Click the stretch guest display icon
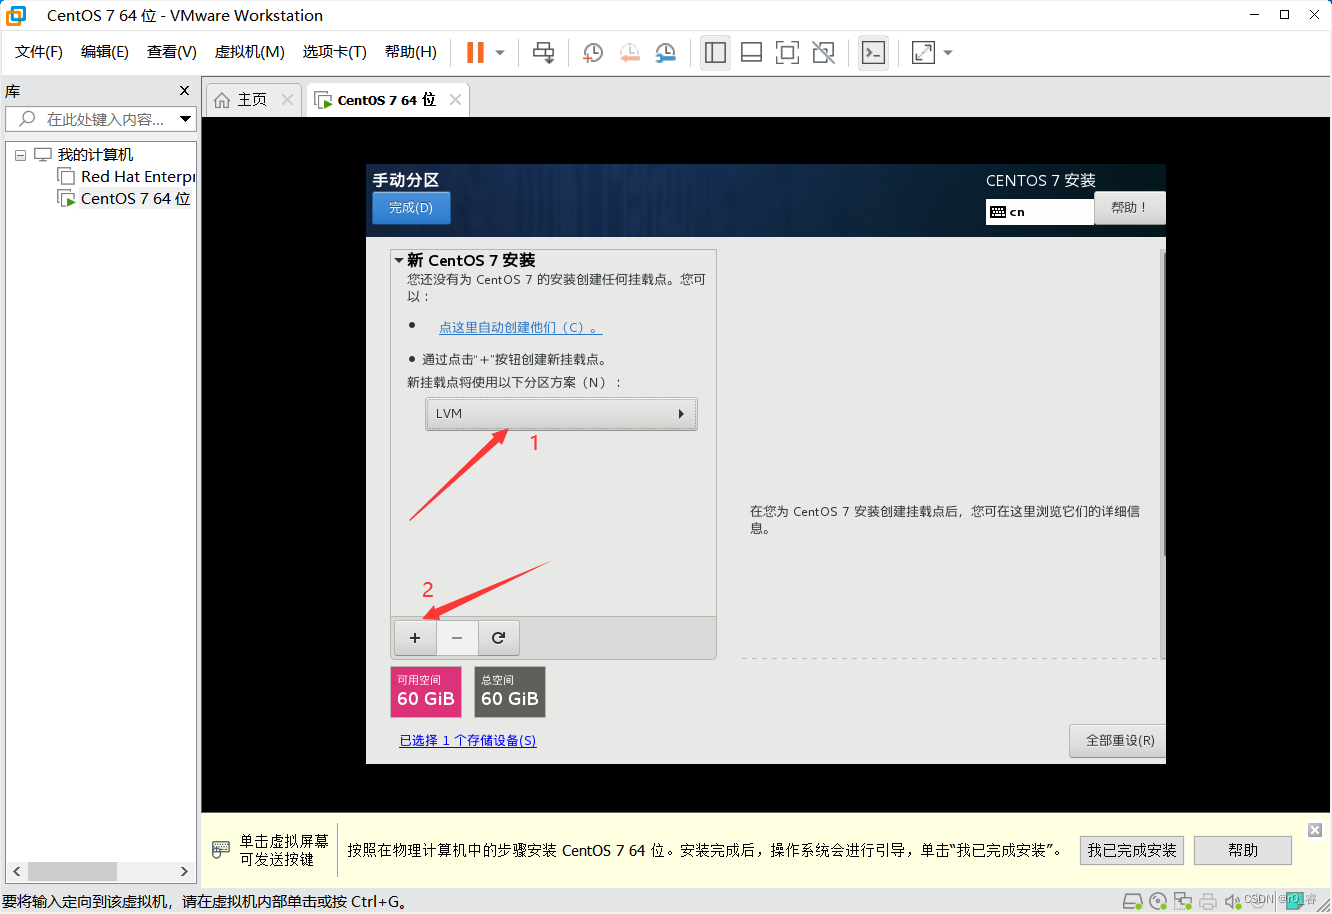This screenshot has height=914, width=1332. (x=923, y=53)
